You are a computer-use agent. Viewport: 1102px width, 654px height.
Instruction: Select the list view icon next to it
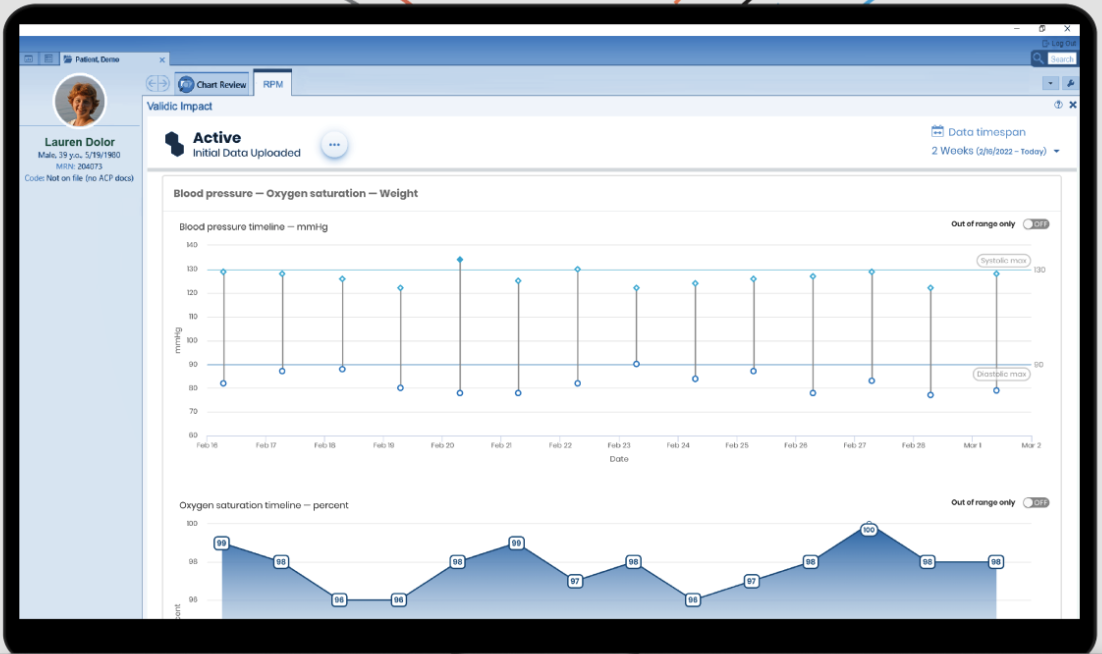tap(47, 58)
